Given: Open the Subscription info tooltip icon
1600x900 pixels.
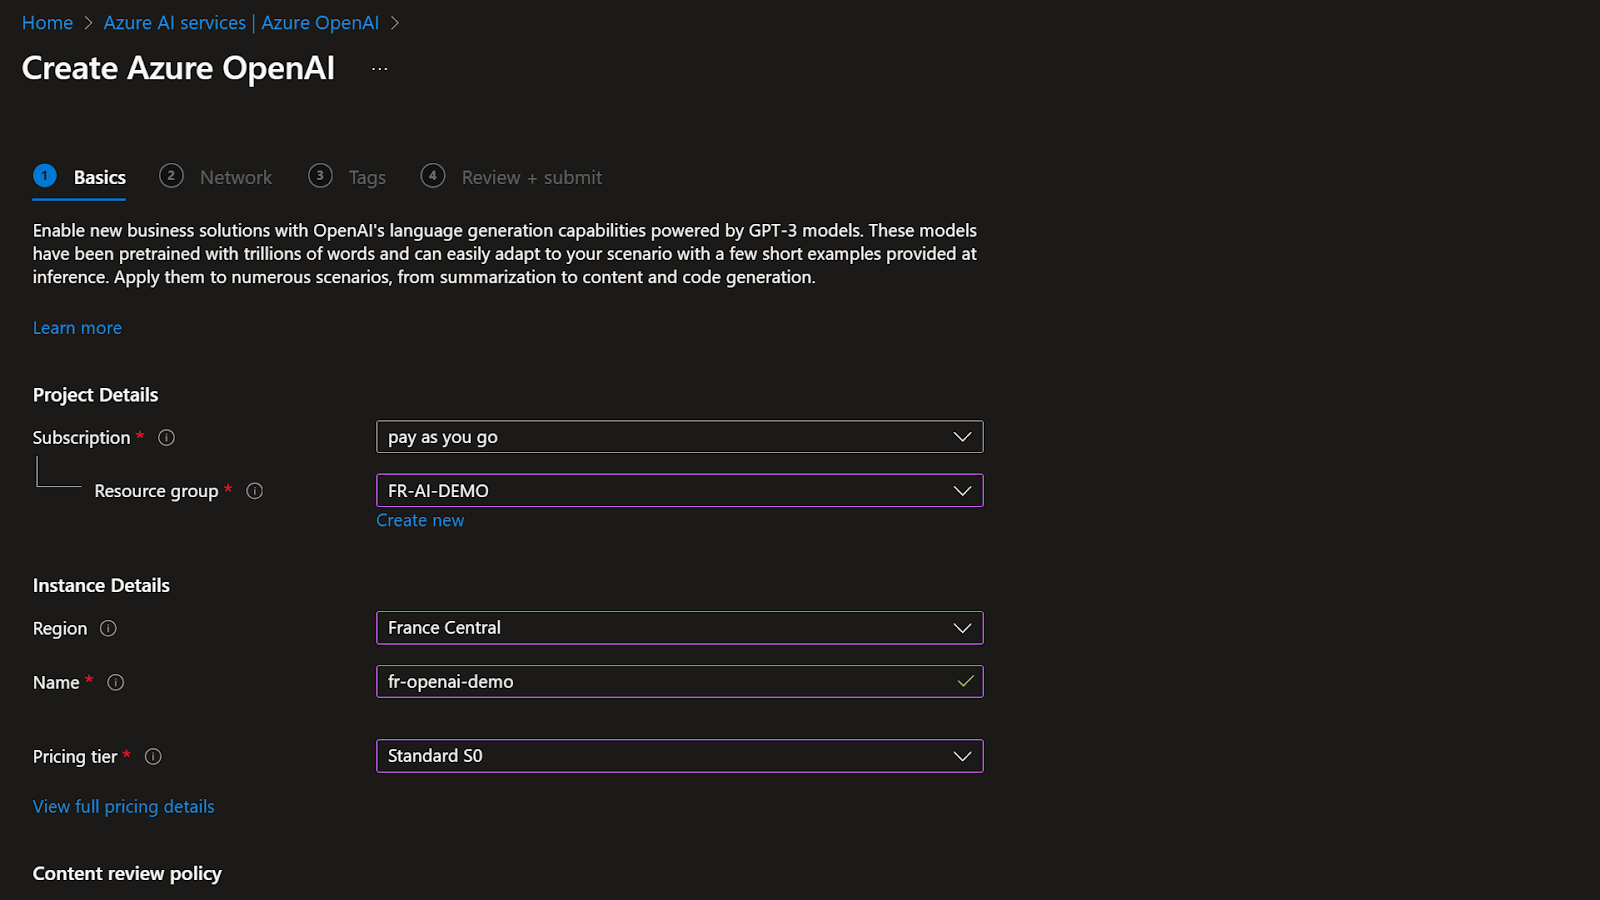Looking at the screenshot, I should pos(167,437).
